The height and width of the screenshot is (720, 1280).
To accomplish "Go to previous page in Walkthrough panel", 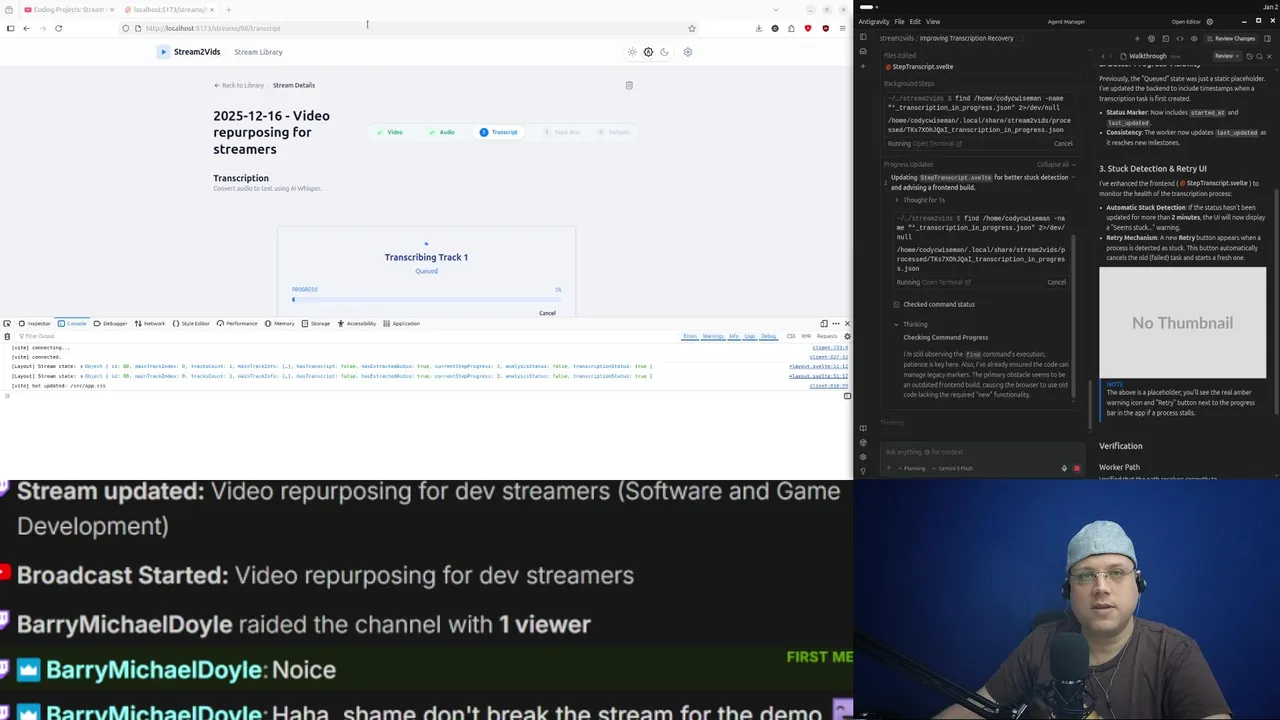I will pyautogui.click(x=1103, y=56).
